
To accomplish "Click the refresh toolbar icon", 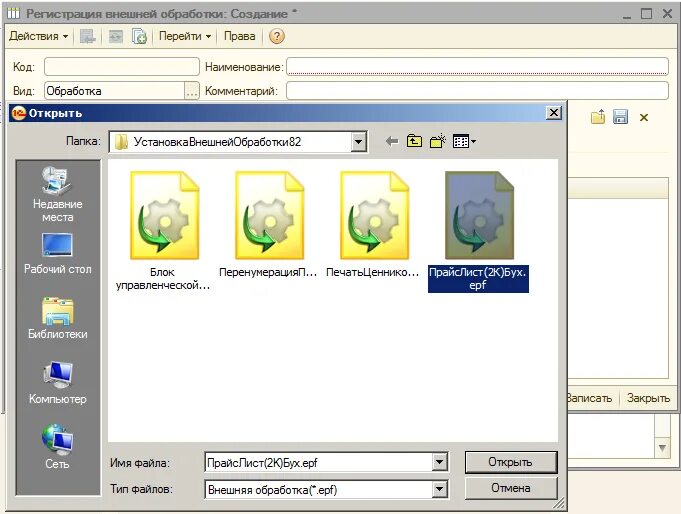I will (x=116, y=36).
